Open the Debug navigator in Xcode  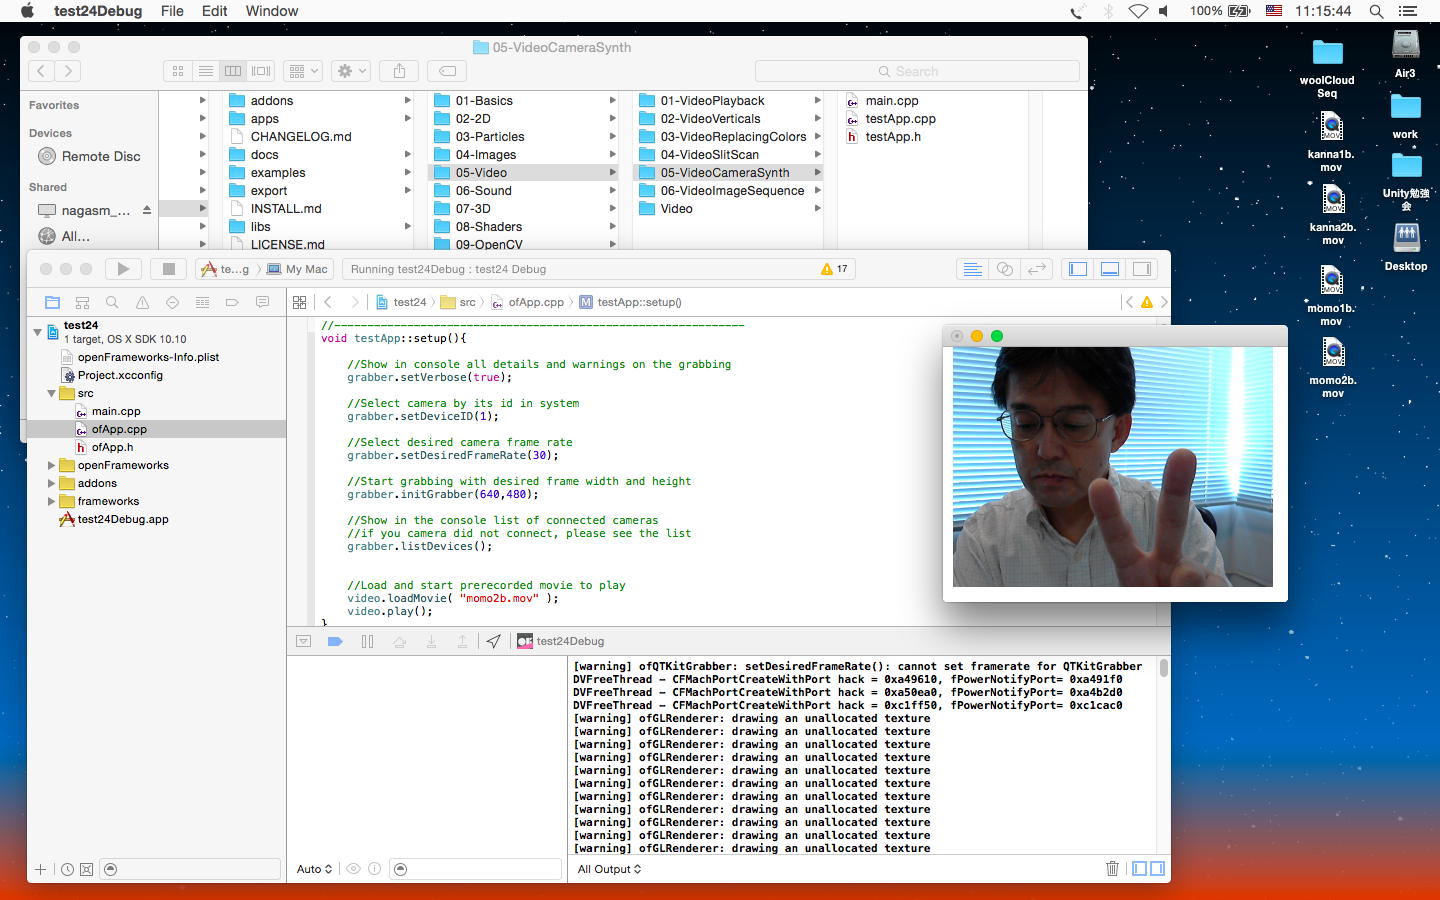(202, 302)
